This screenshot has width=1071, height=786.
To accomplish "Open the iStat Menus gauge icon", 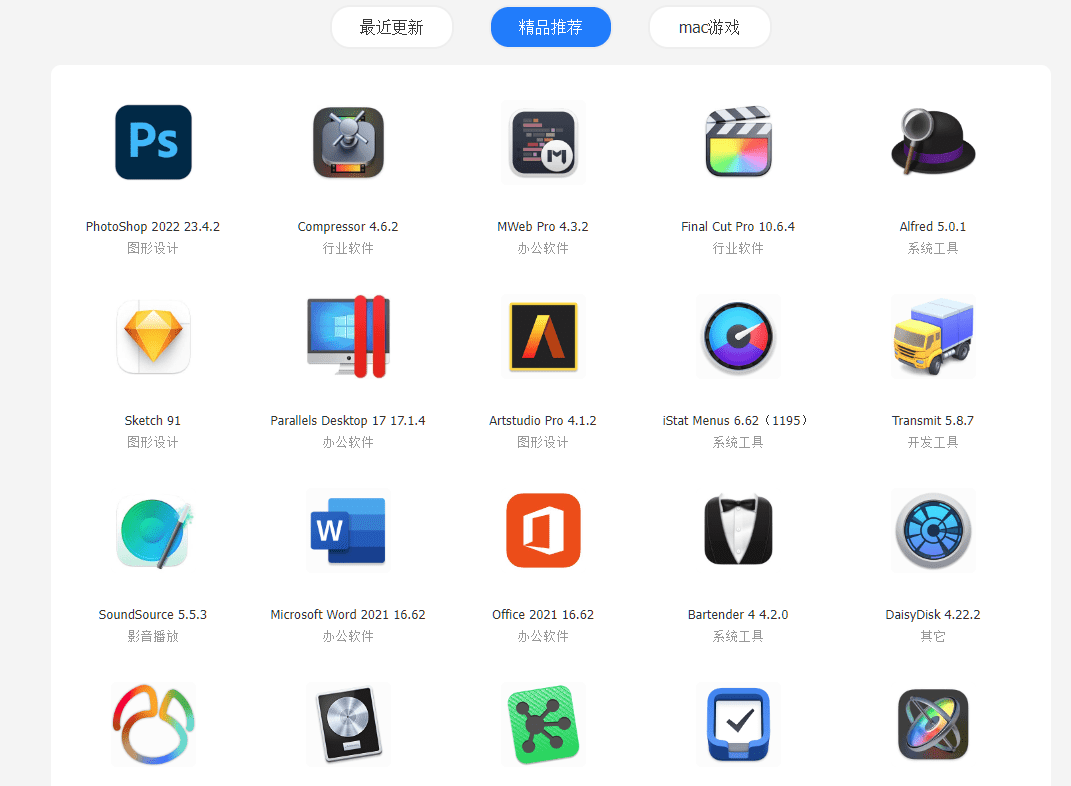I will coord(738,337).
